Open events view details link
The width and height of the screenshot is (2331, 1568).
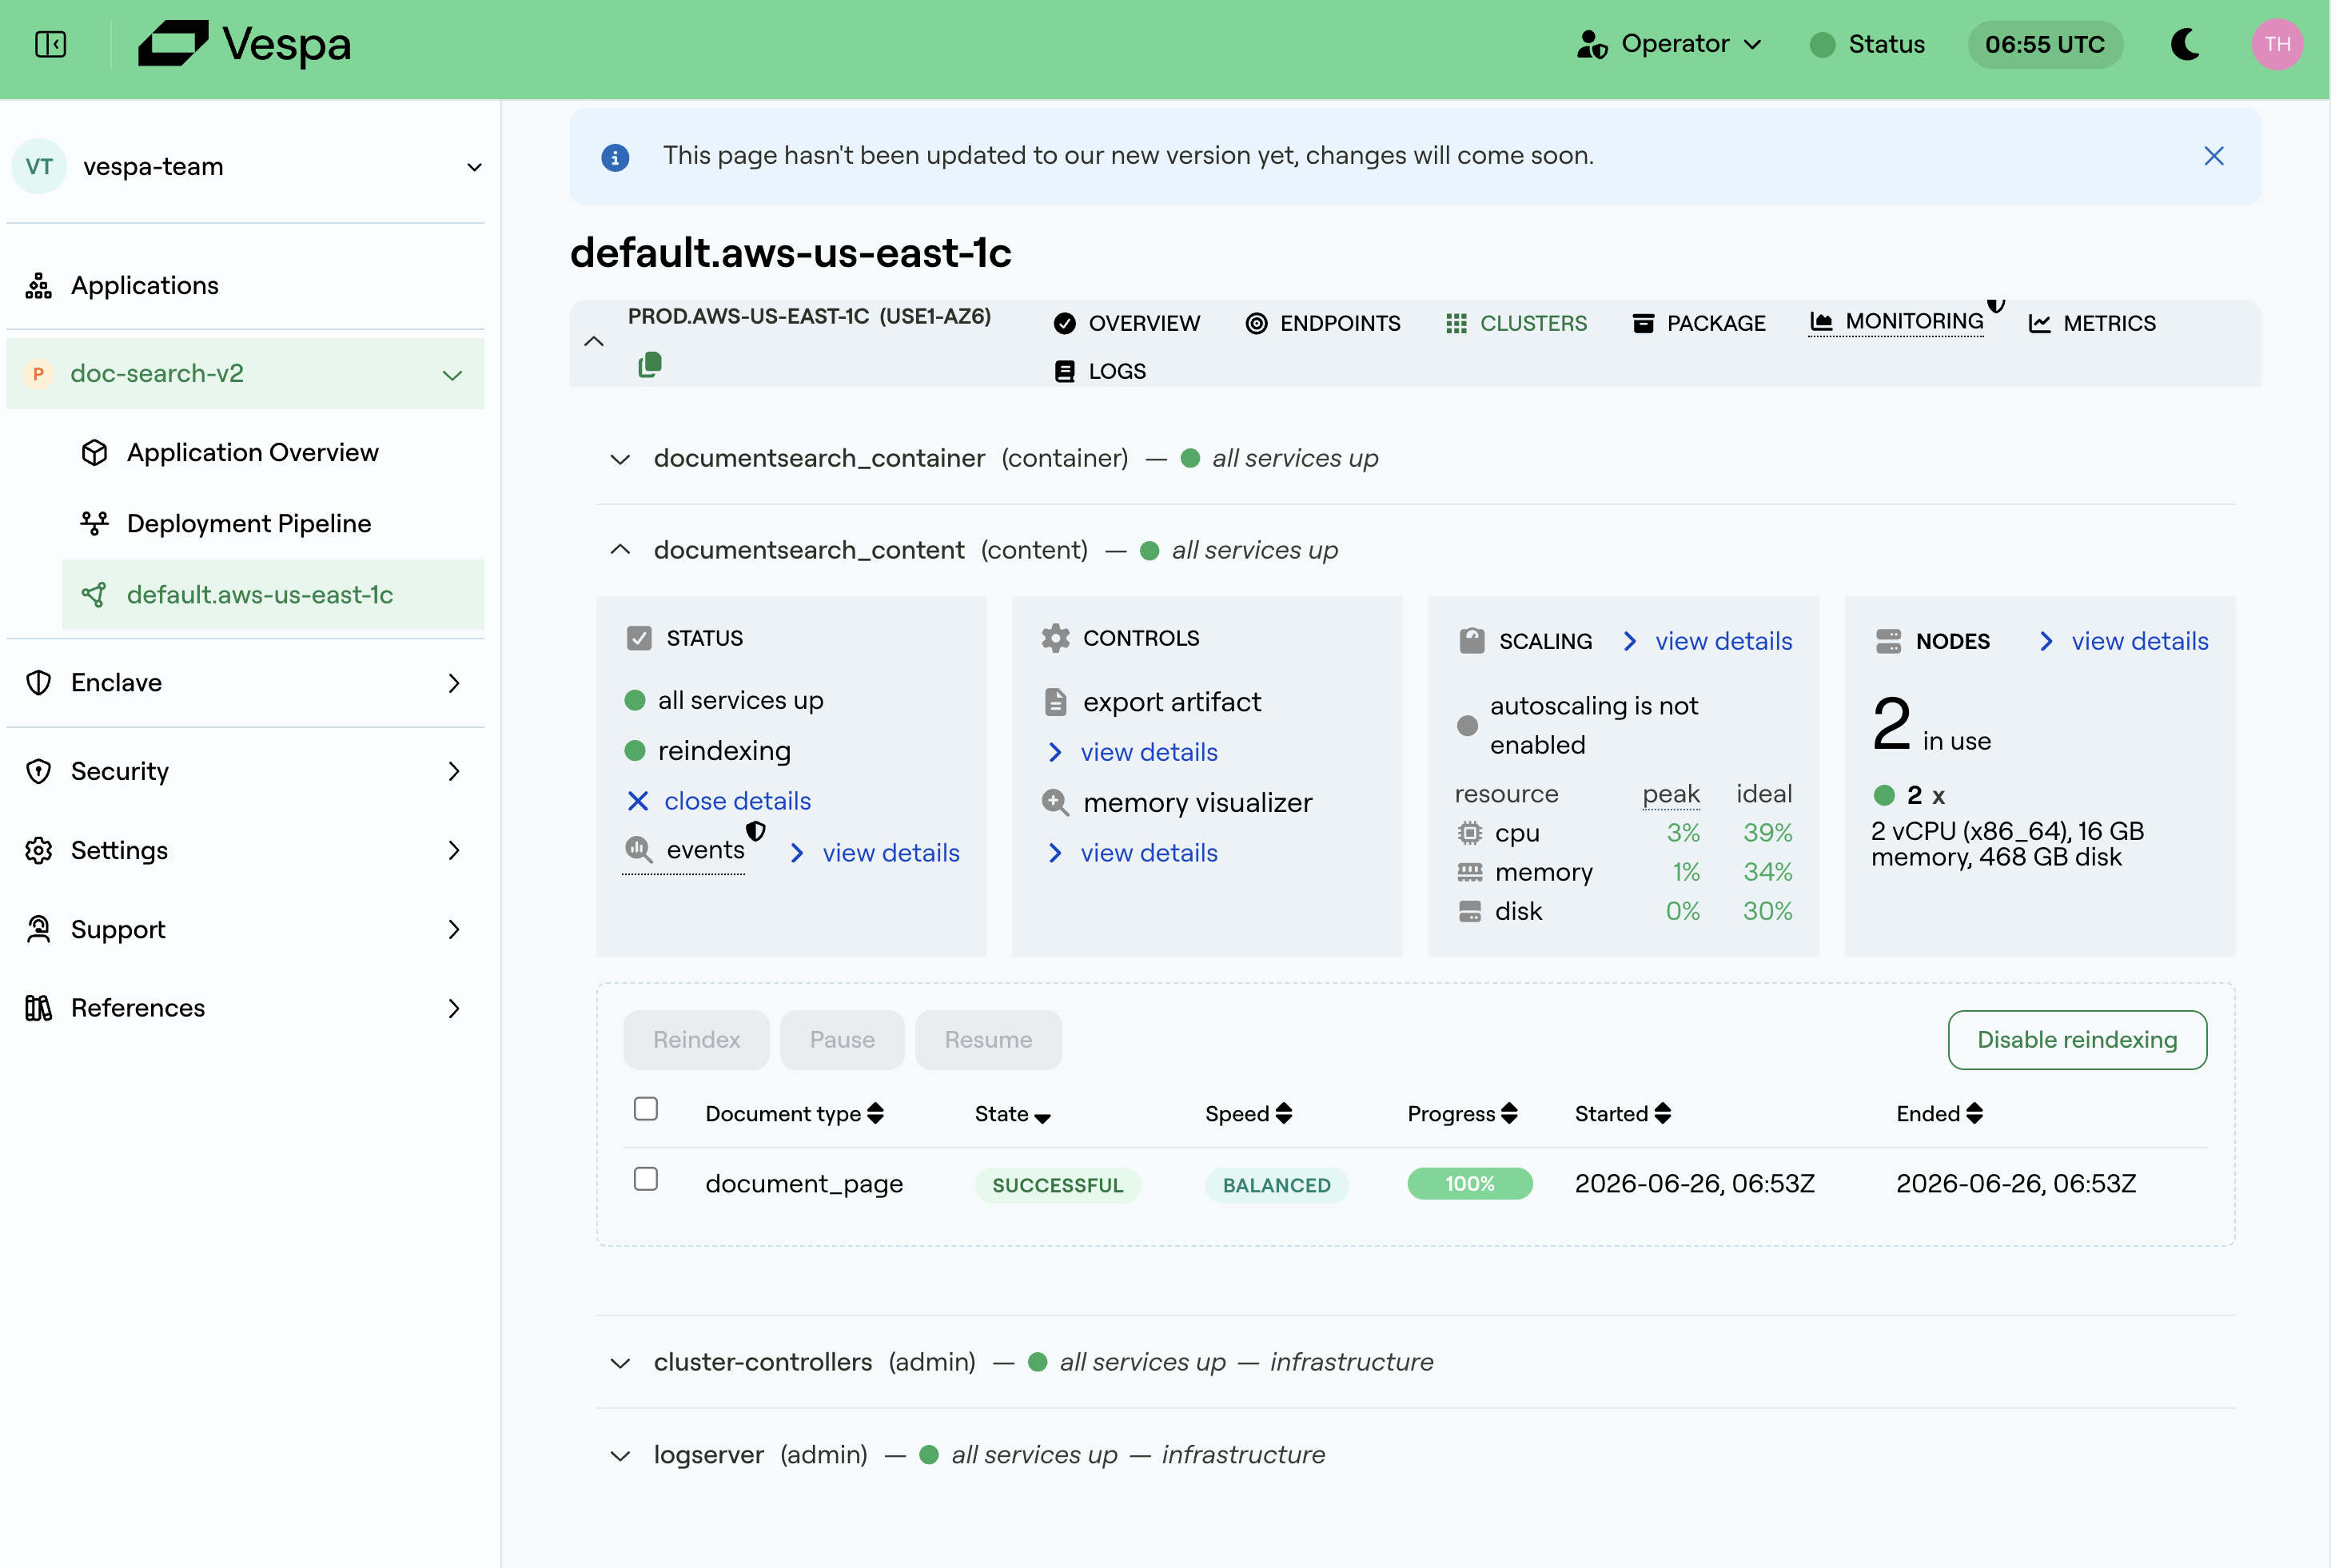pyautogui.click(x=875, y=853)
